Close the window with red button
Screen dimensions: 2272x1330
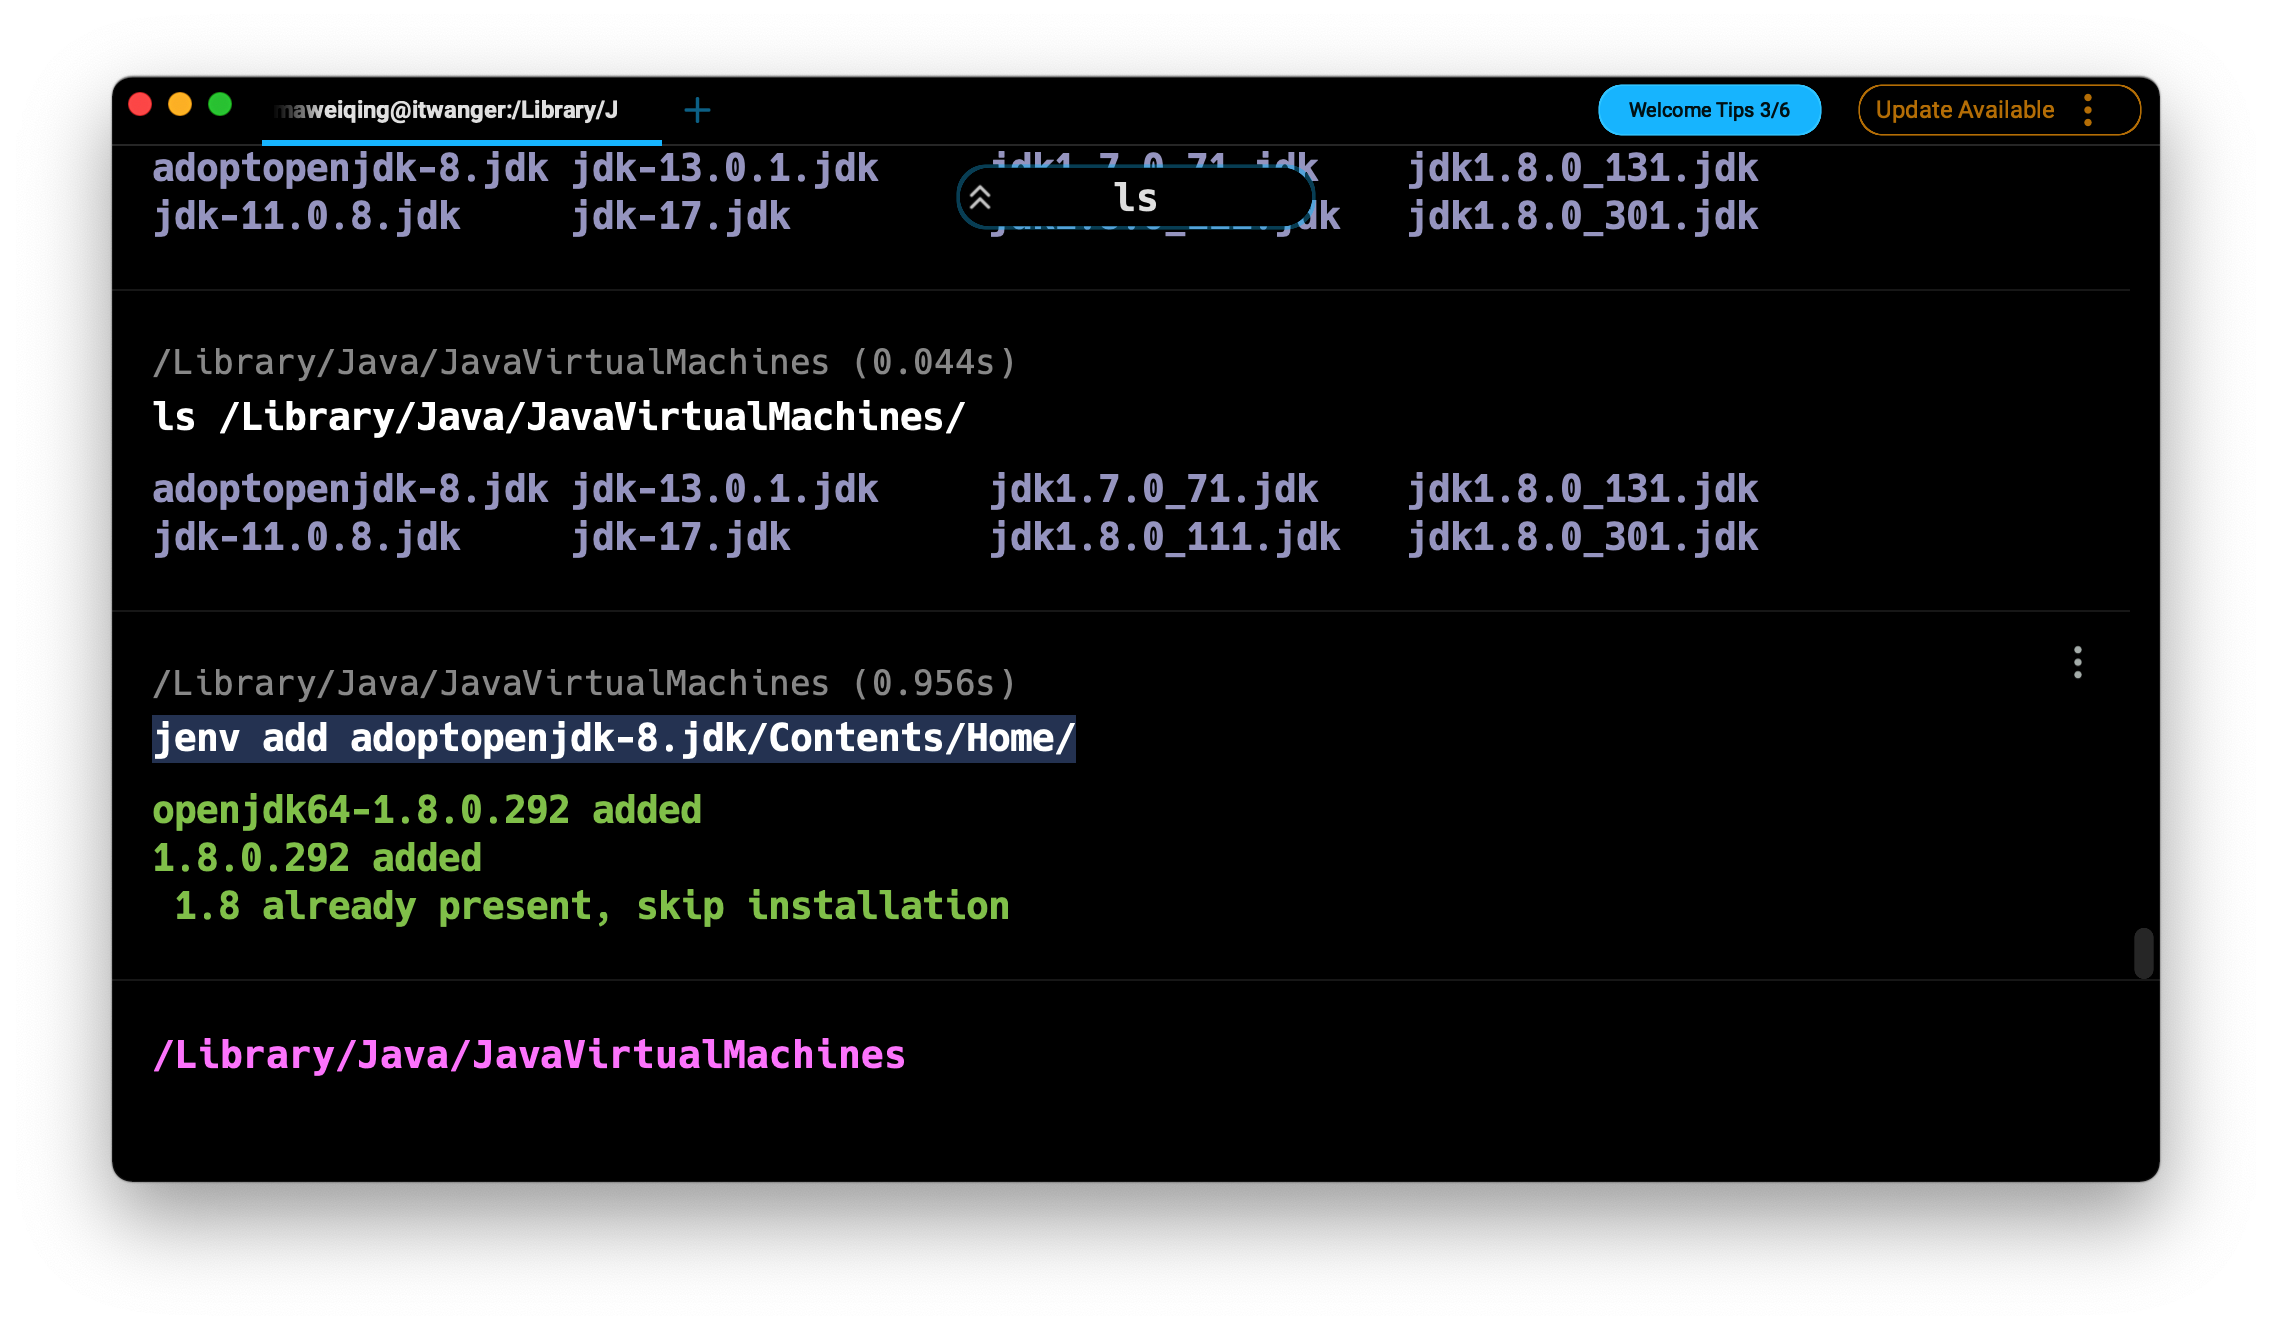[x=140, y=105]
